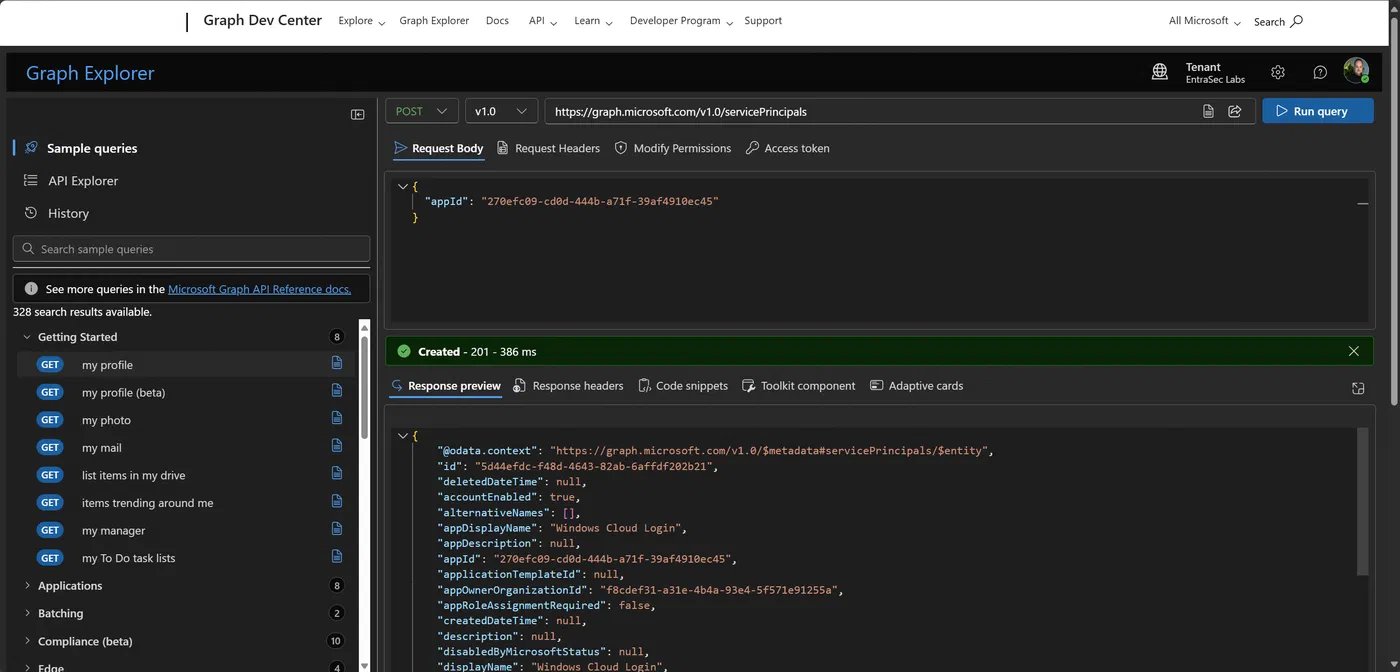Open docs icon for items trending around me
Image resolution: width=1400 pixels, height=672 pixels.
click(337, 501)
